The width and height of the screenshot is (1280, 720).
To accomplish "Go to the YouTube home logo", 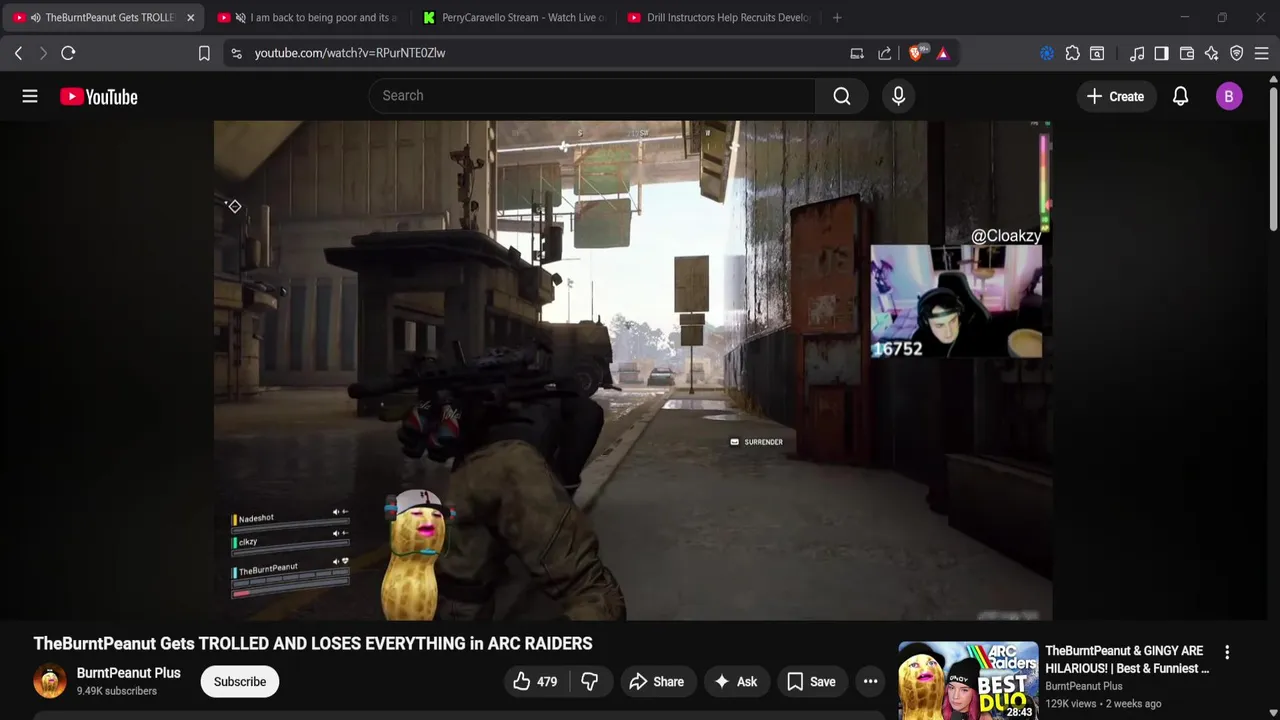I will click(98, 97).
